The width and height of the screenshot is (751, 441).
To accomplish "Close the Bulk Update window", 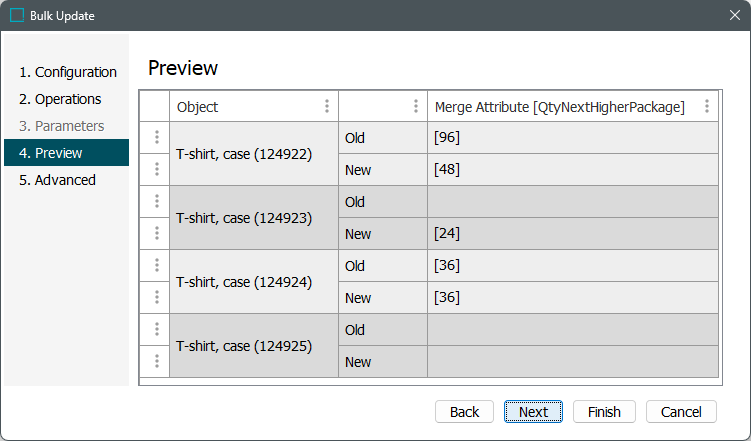I will [x=734, y=15].
